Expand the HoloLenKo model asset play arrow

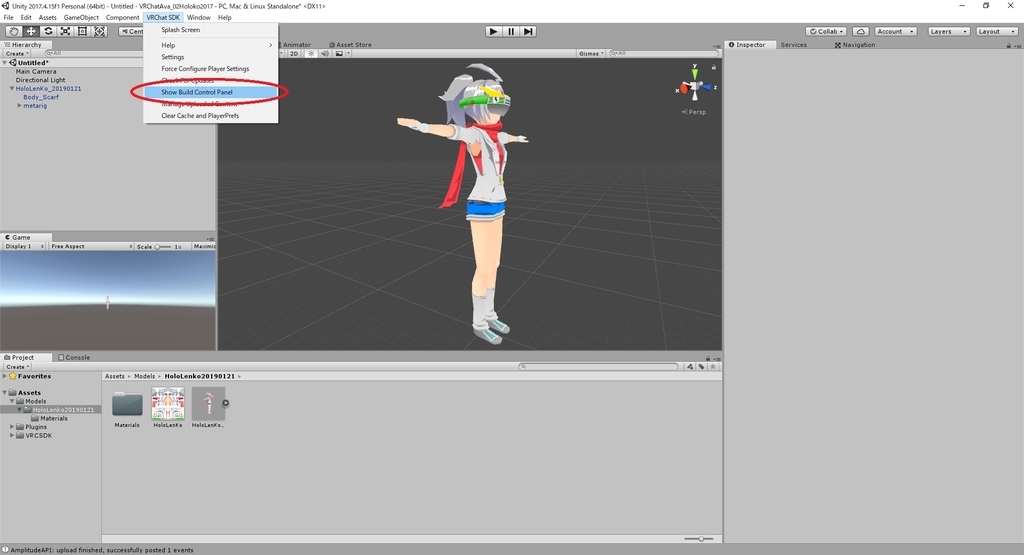tap(225, 403)
